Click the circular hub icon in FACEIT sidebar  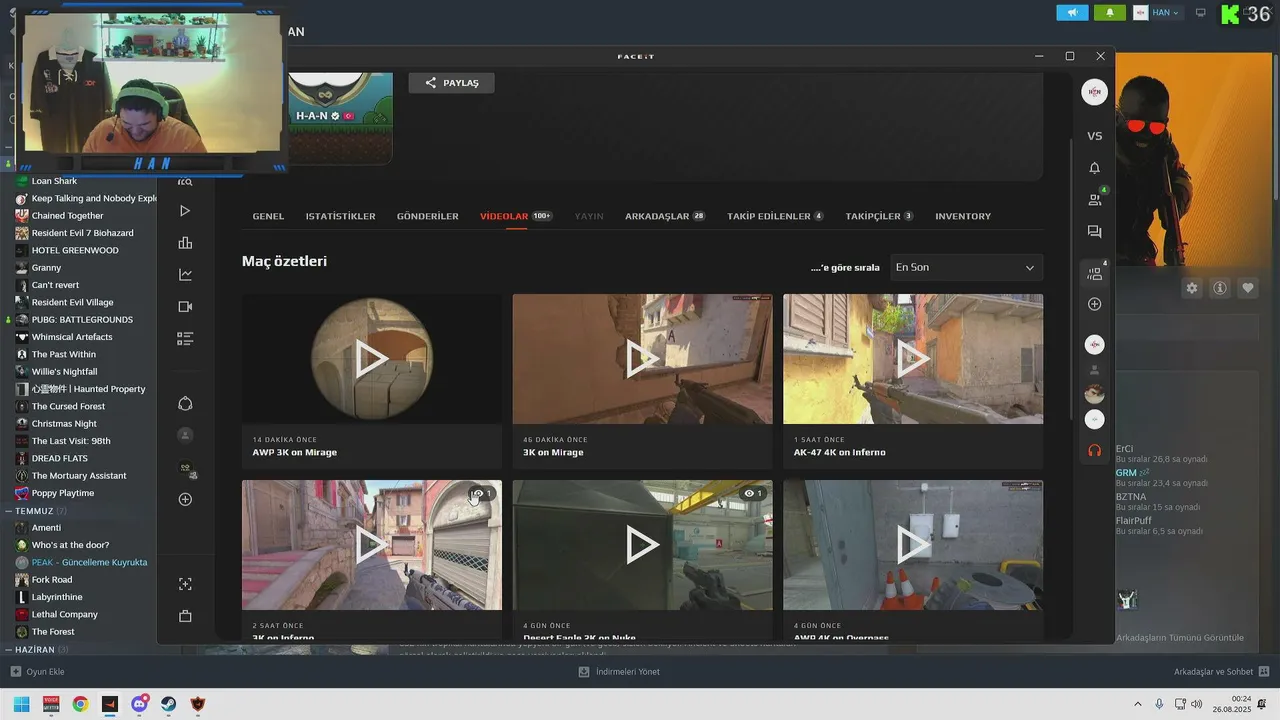click(185, 403)
